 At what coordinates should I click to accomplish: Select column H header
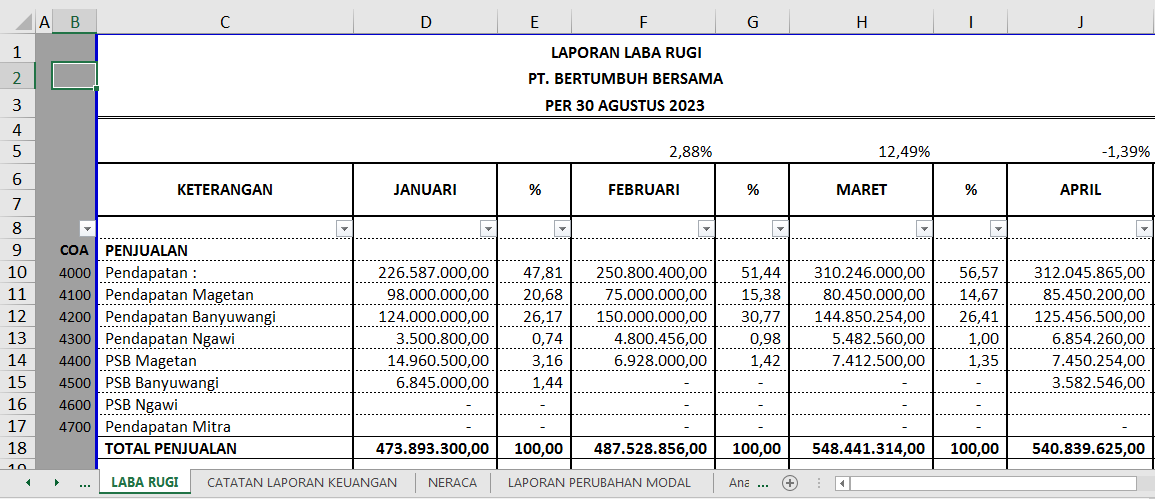click(x=861, y=23)
